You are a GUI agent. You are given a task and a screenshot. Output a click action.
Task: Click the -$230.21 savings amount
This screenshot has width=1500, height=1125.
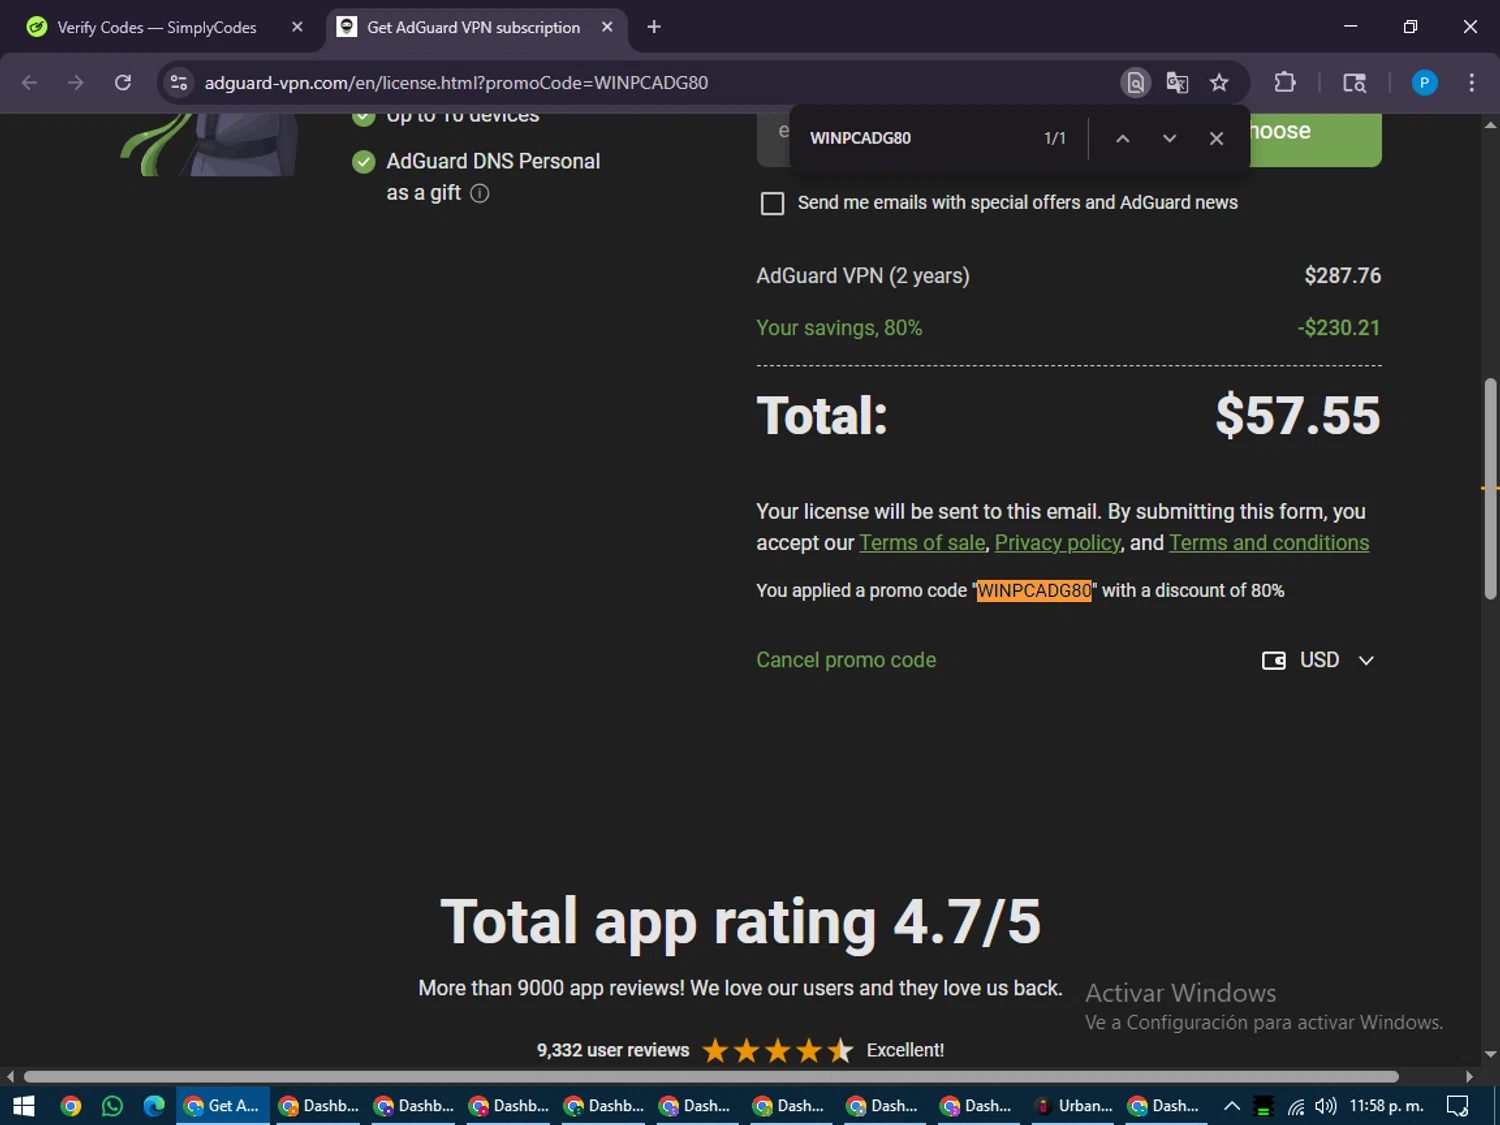click(x=1338, y=328)
